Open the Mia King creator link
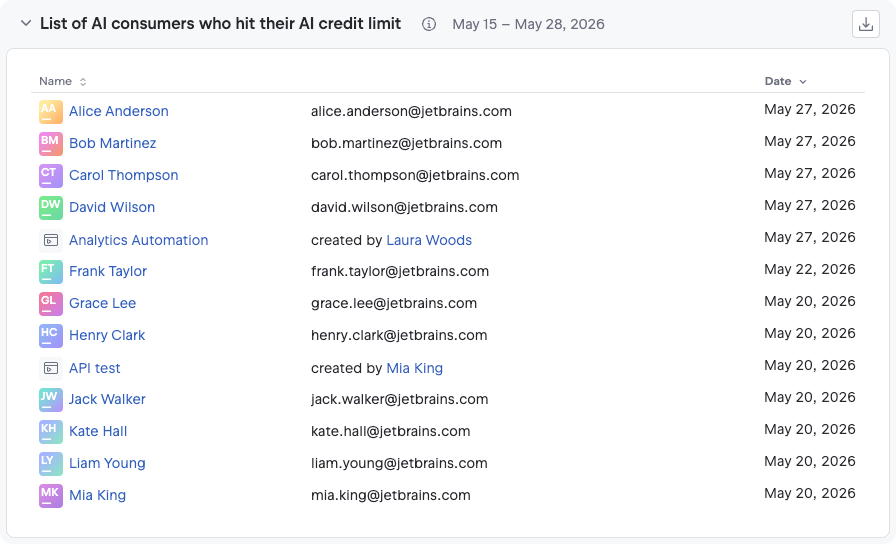 coord(415,368)
